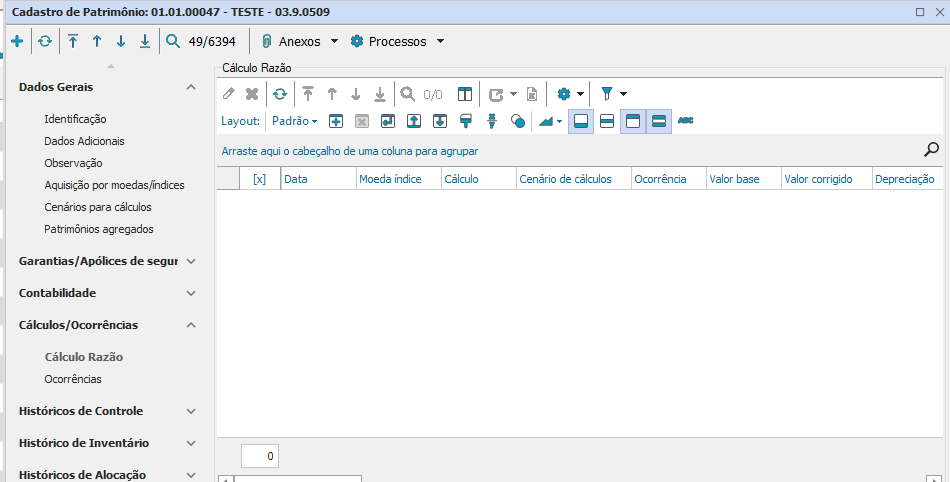Click the magnifier search icon beside 49/6394
The height and width of the screenshot is (482, 950).
pos(173,42)
